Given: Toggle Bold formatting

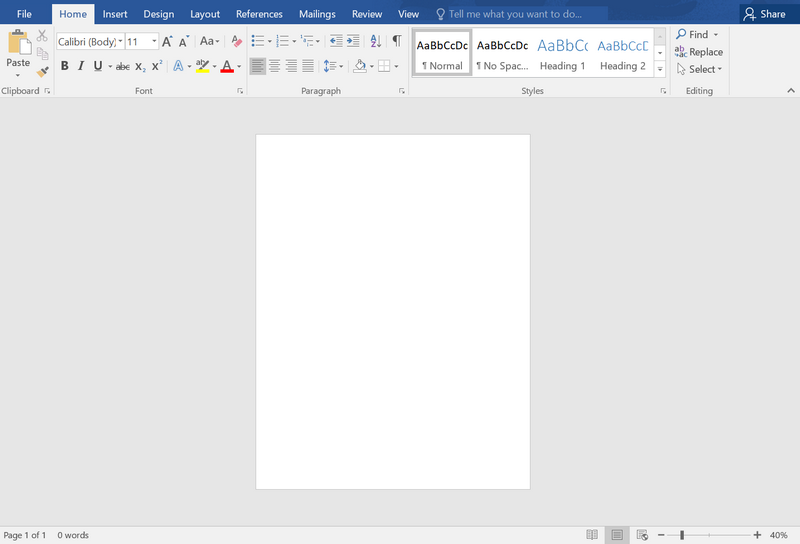Looking at the screenshot, I should 65,66.
